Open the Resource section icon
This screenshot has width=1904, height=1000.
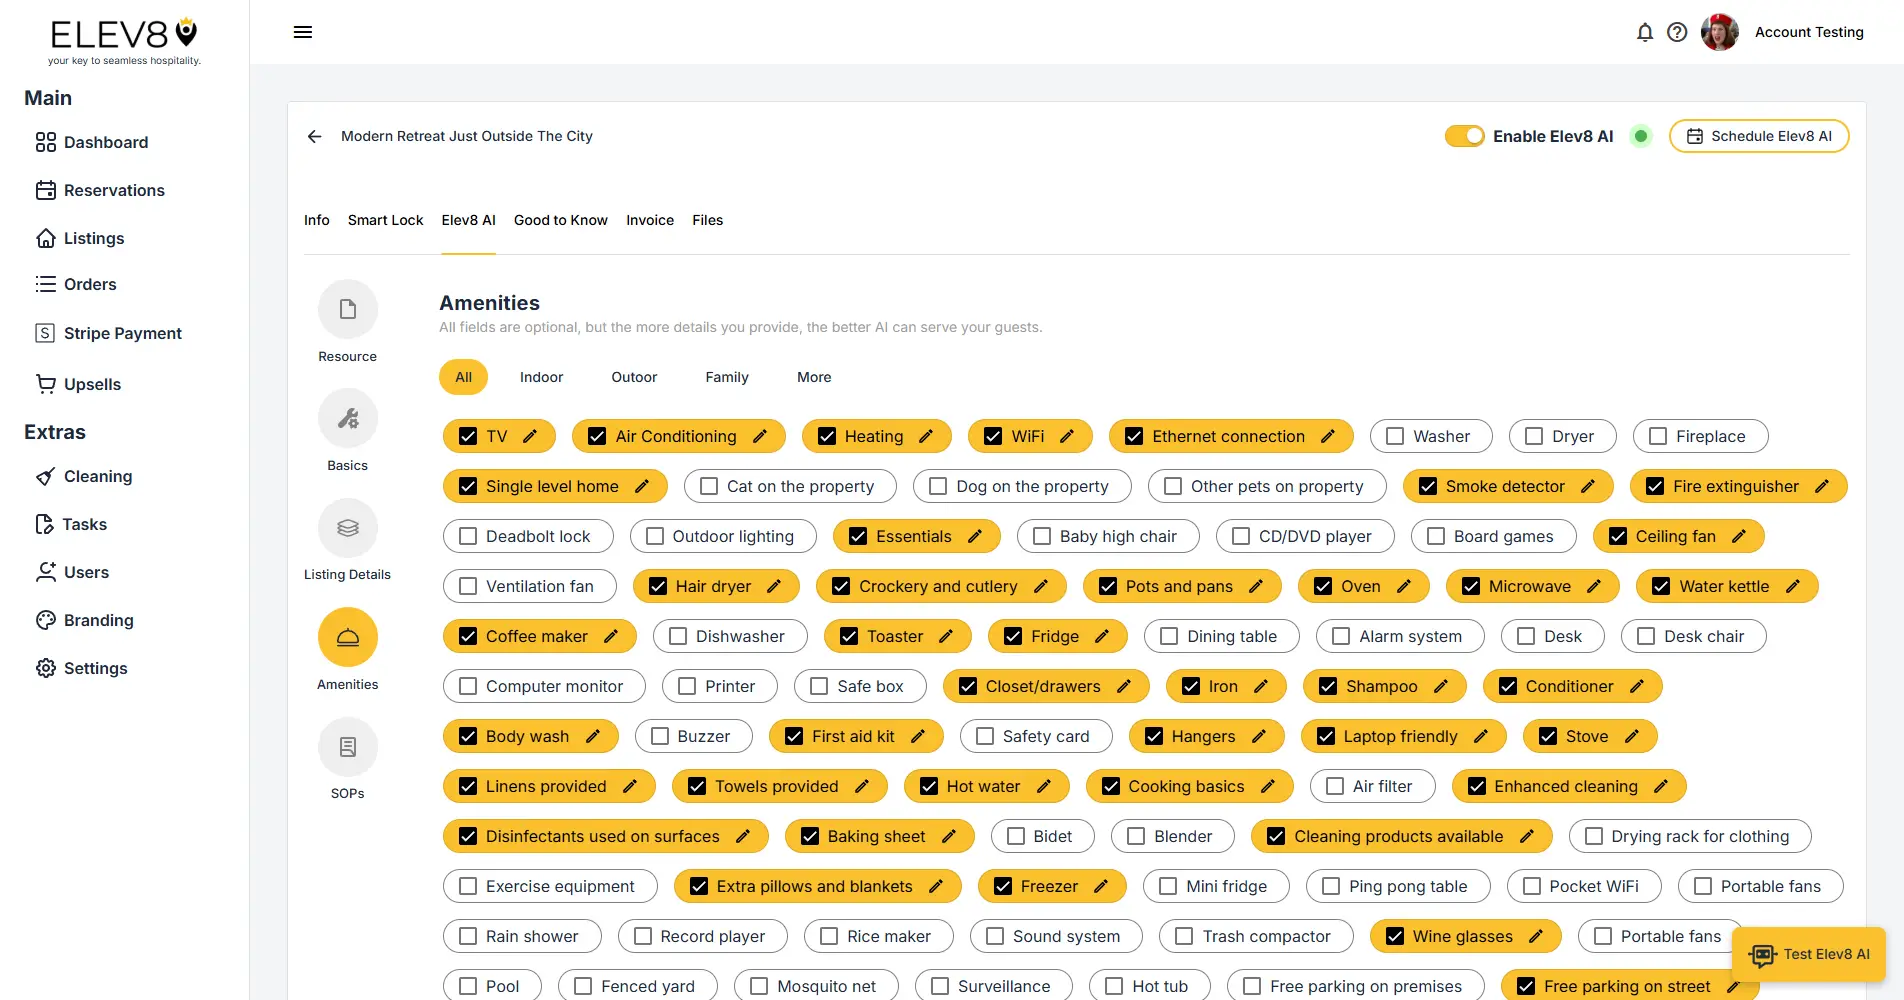click(347, 309)
